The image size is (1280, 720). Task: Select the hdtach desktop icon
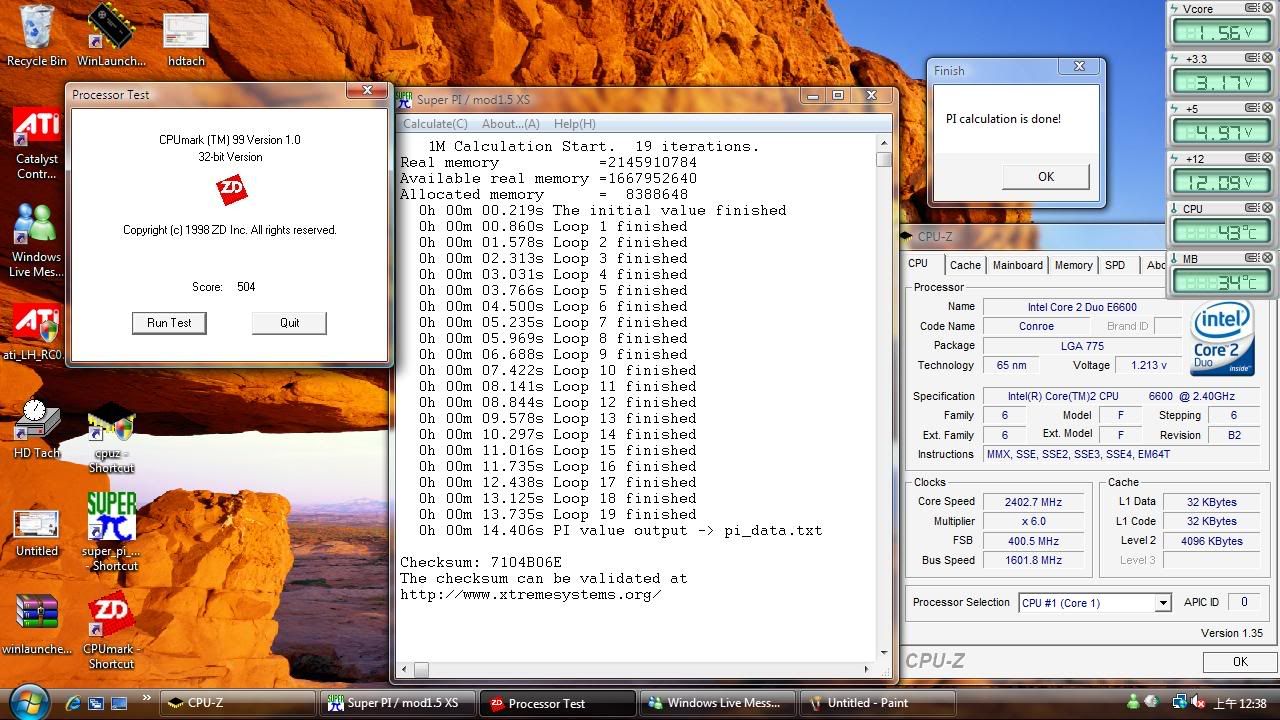click(x=186, y=40)
